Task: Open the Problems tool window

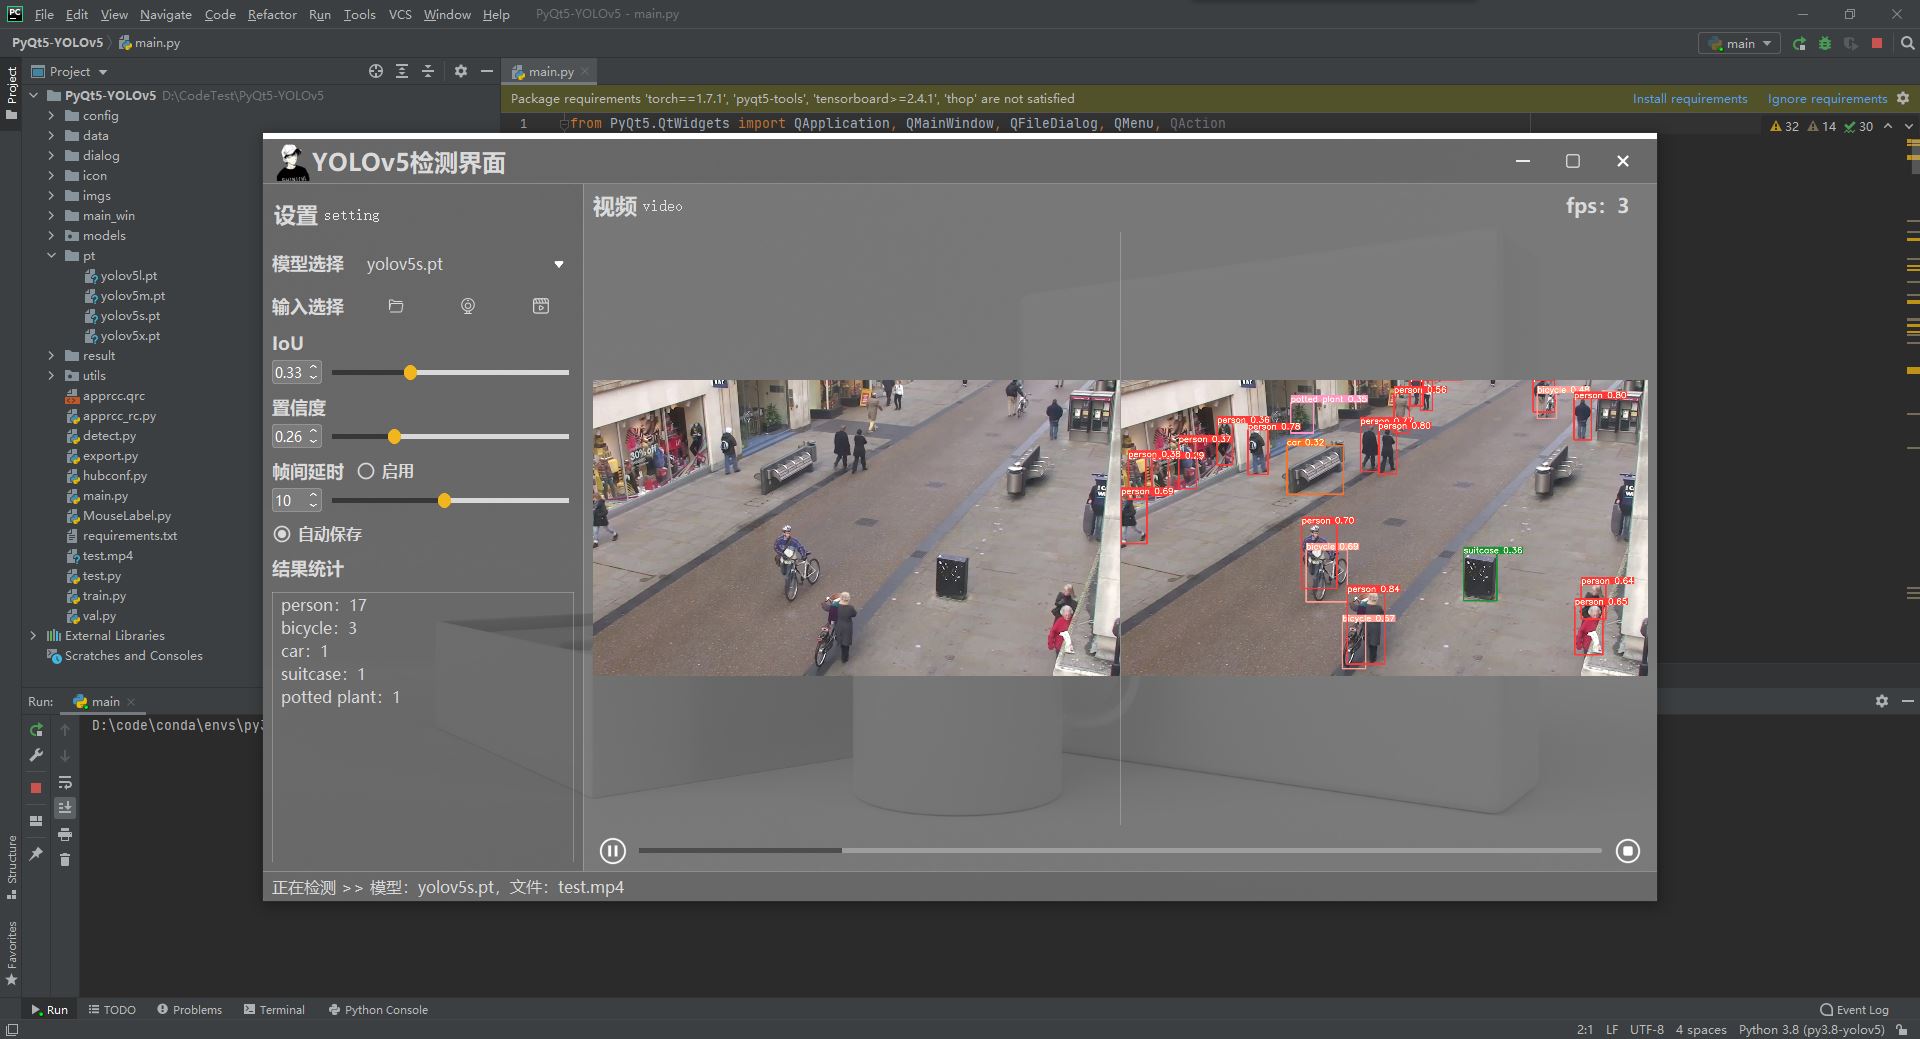Action: coord(190,1009)
